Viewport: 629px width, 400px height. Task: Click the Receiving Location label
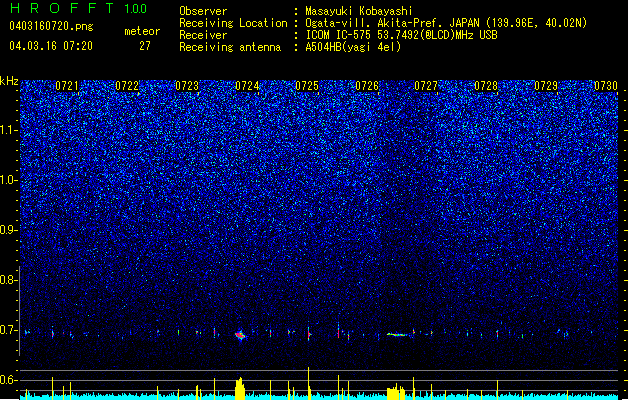point(233,23)
